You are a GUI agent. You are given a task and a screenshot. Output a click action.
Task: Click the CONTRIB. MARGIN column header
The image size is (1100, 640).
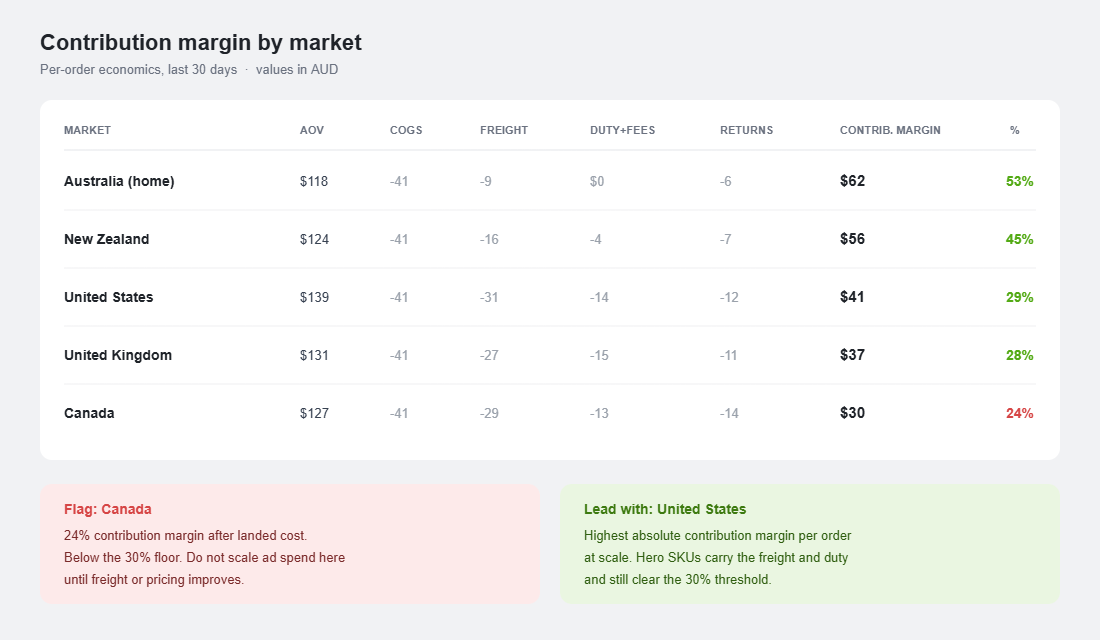[x=890, y=131]
